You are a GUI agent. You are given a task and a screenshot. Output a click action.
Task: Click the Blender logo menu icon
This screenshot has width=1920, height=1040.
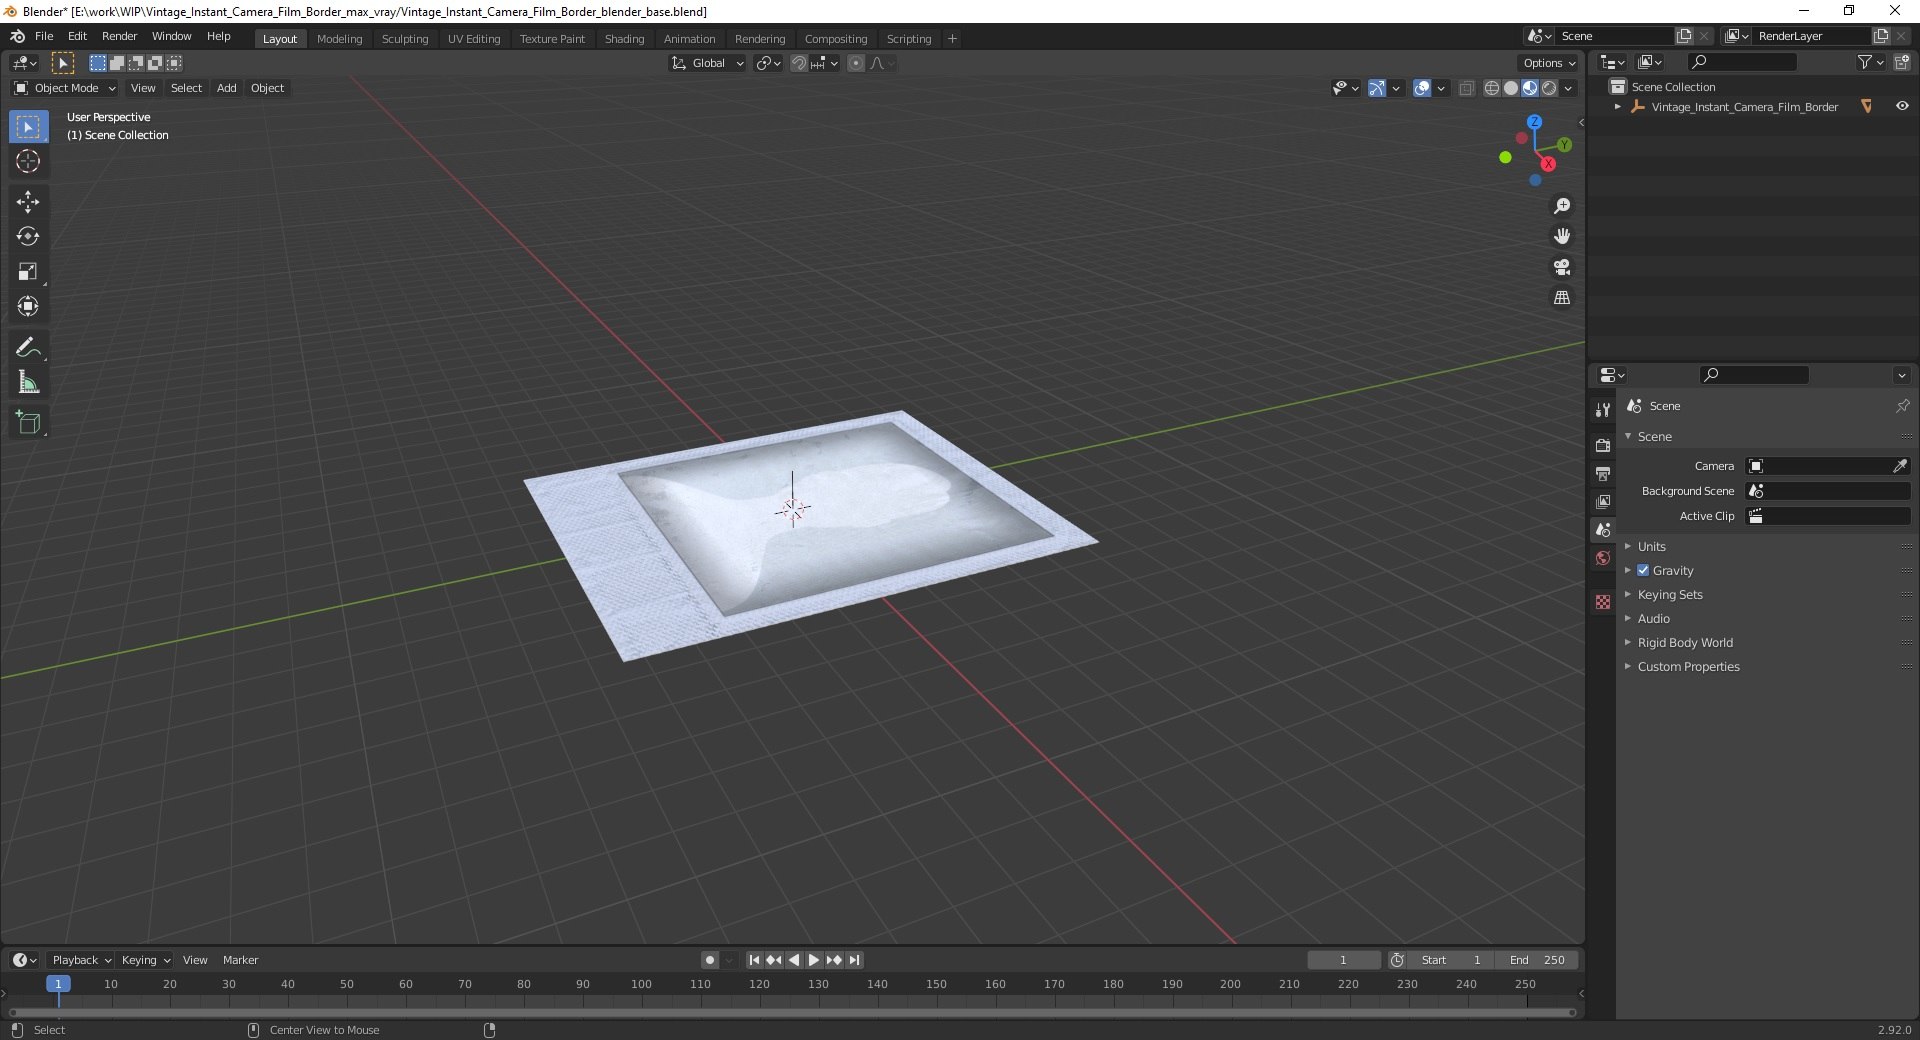pos(17,36)
